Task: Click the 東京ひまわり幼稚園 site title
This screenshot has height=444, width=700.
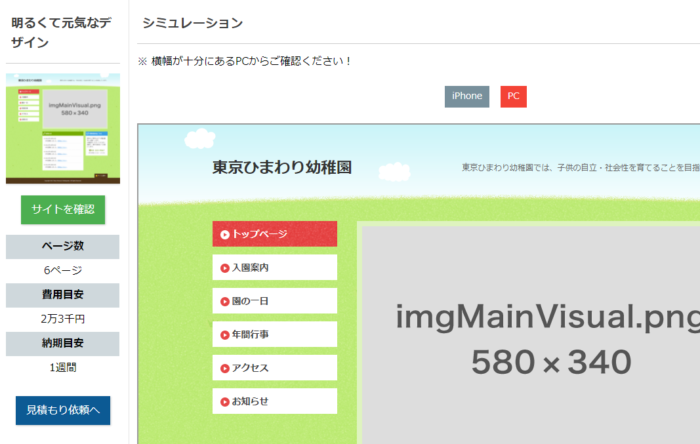Action: pos(282,168)
